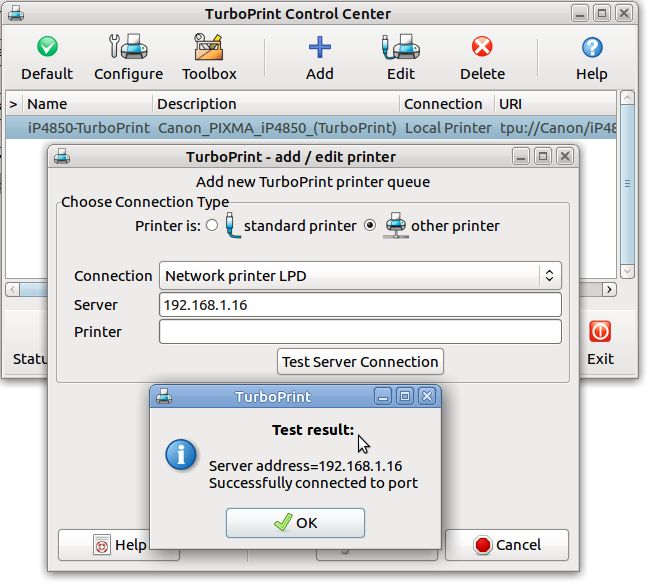Click the empty Printer name field

tap(360, 332)
